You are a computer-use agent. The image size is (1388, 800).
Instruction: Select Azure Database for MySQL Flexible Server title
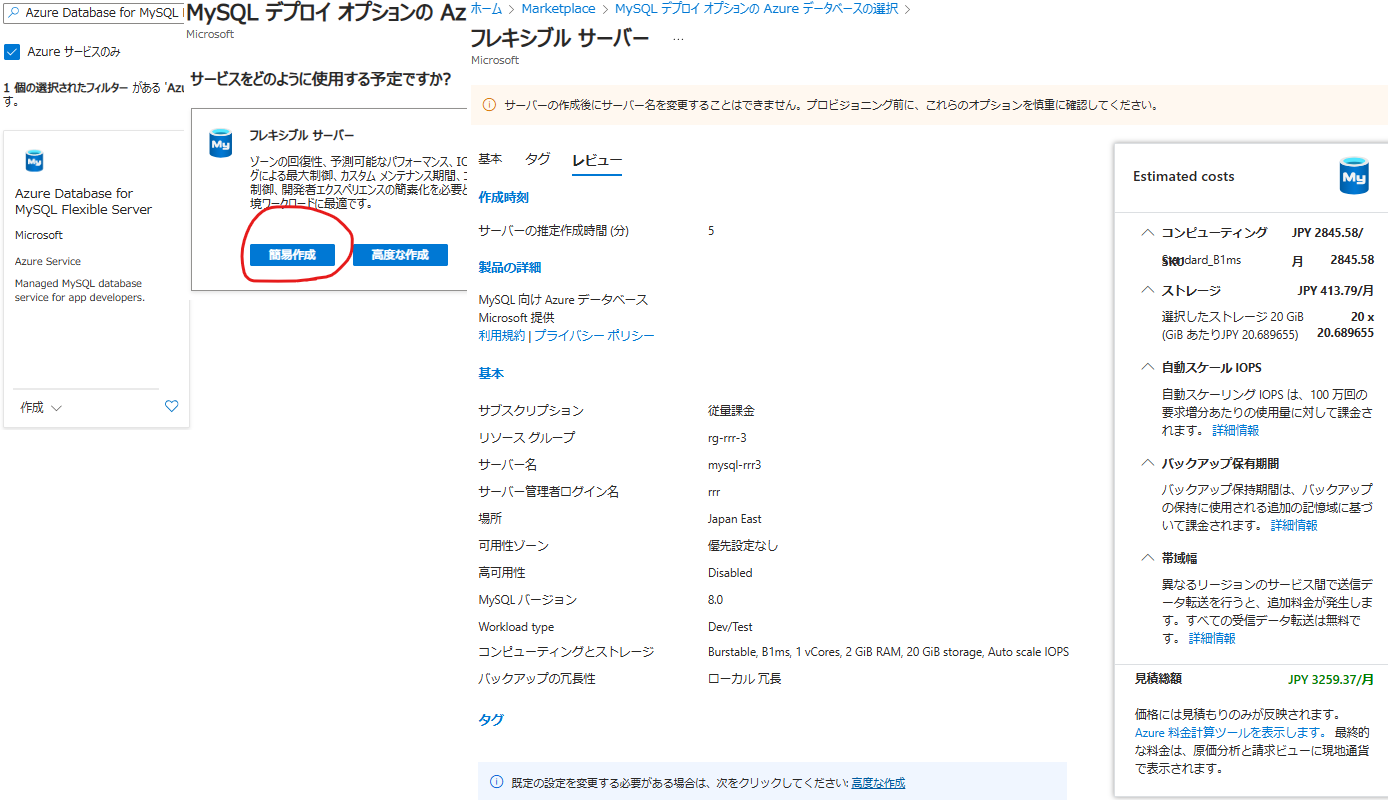[84, 202]
